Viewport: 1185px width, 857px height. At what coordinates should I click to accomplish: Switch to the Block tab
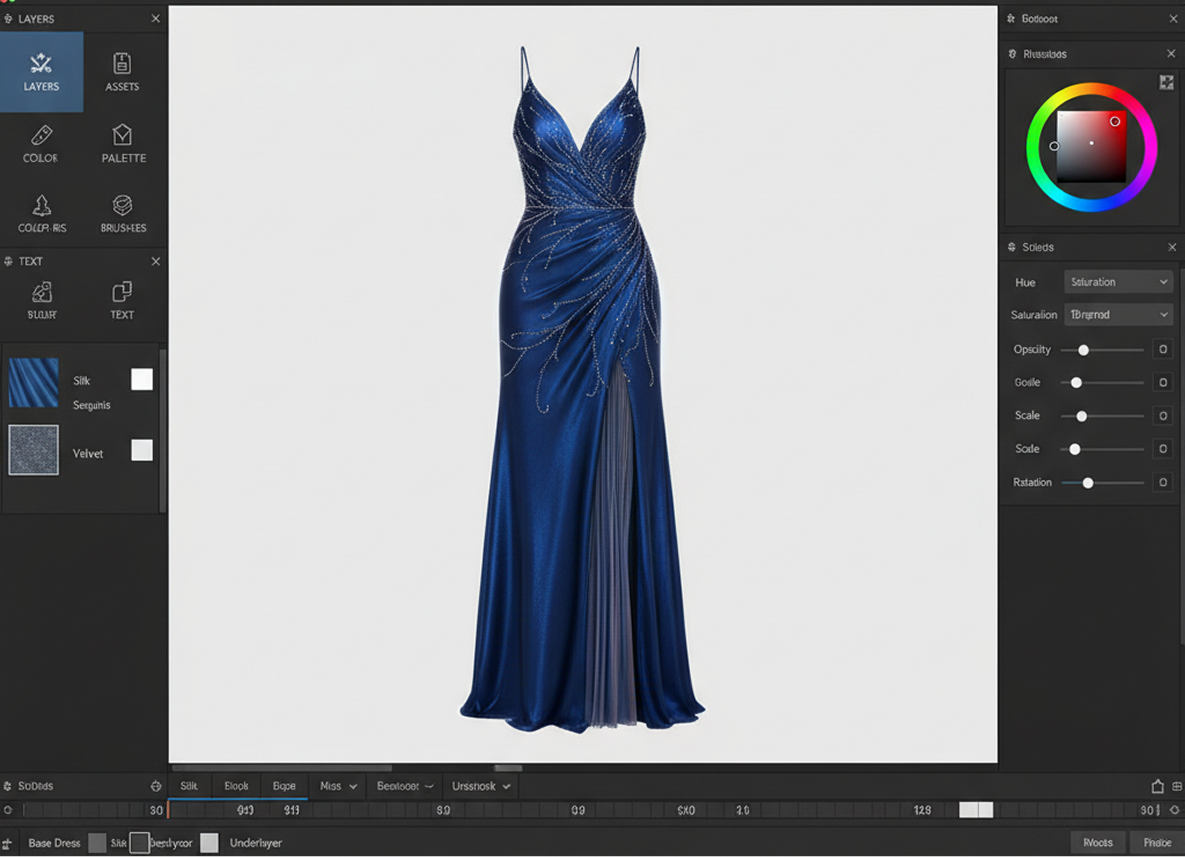(x=236, y=787)
